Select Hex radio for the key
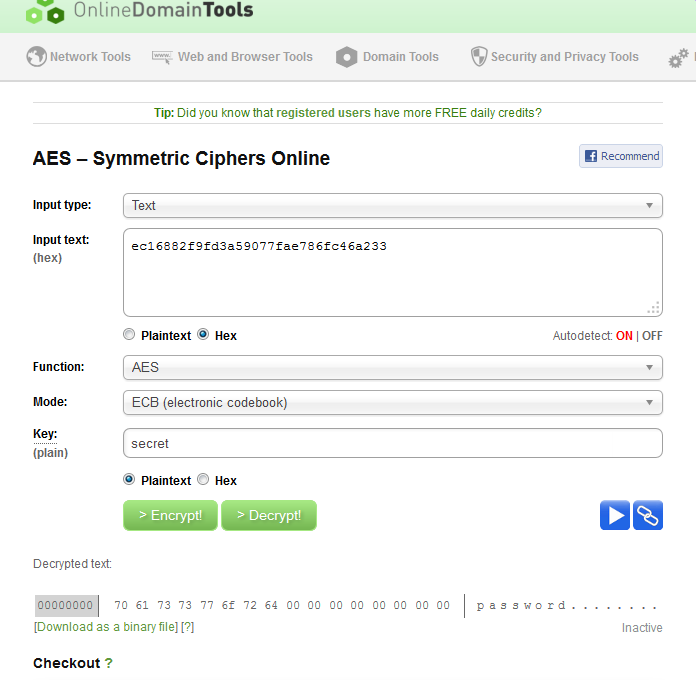The image size is (696, 680). [x=204, y=480]
